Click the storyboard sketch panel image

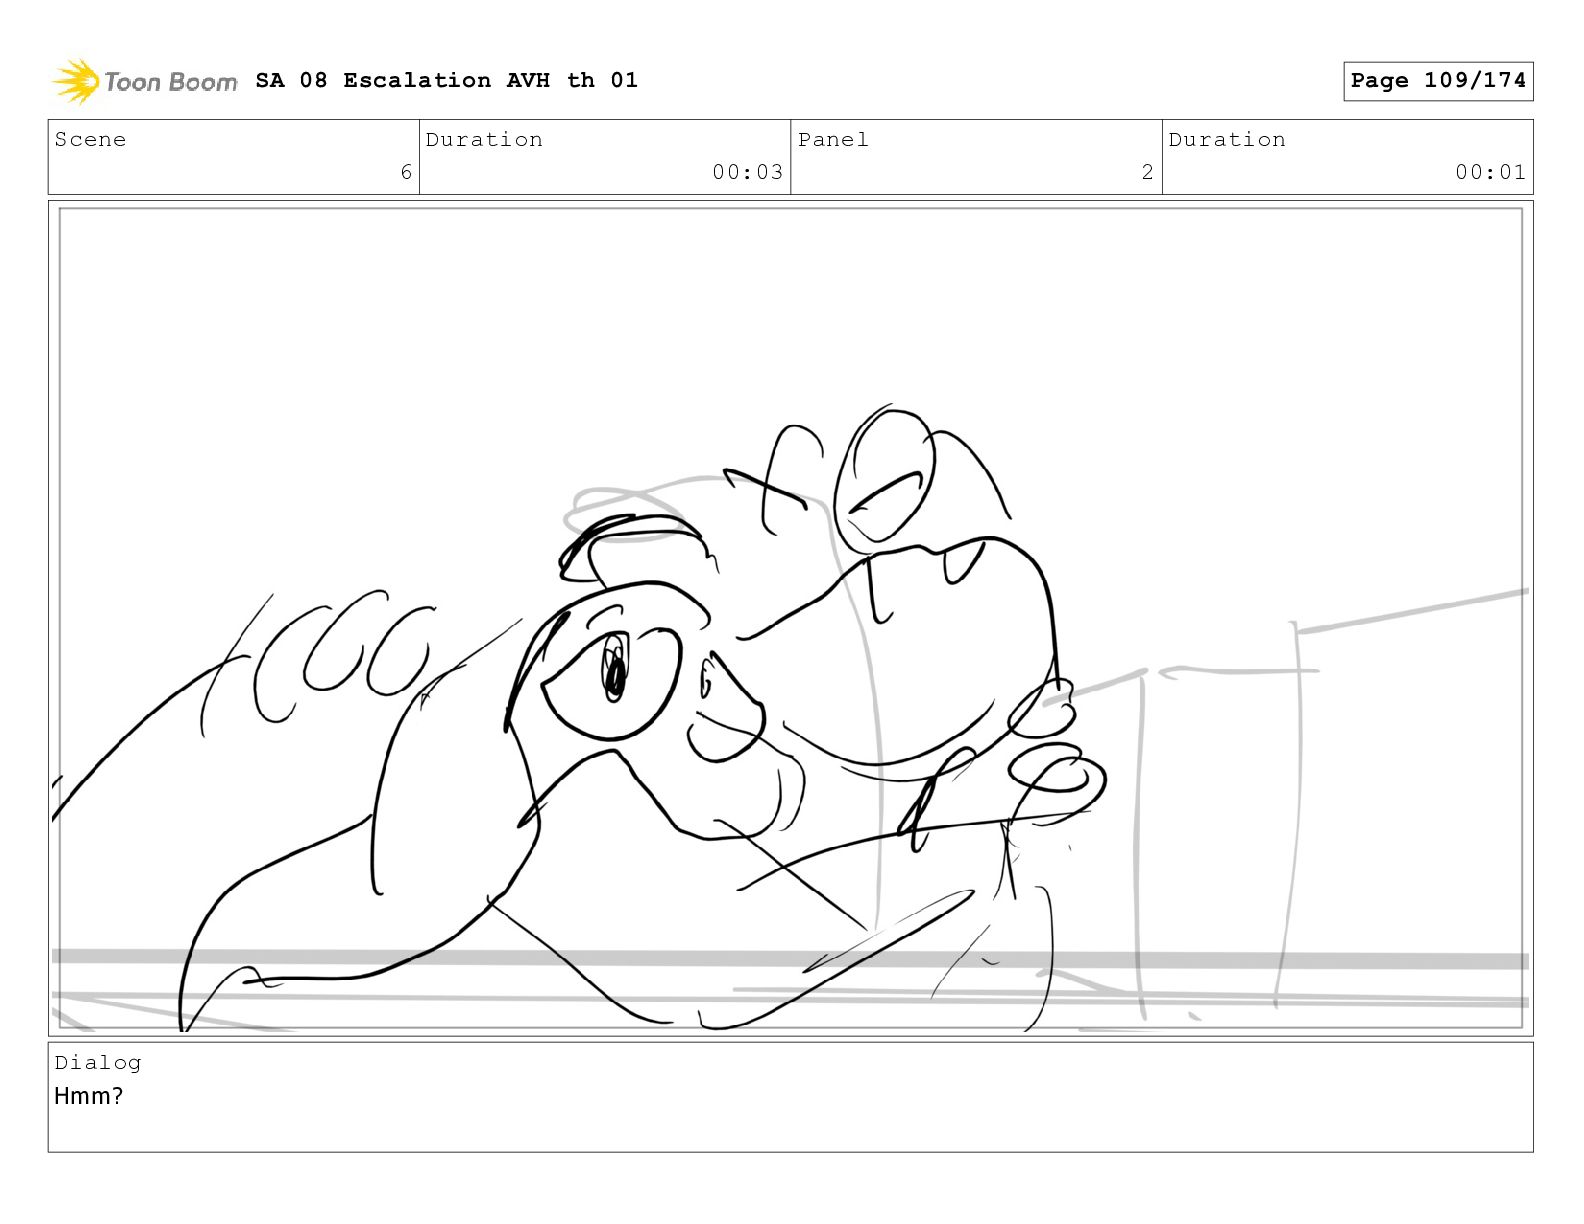(790, 618)
